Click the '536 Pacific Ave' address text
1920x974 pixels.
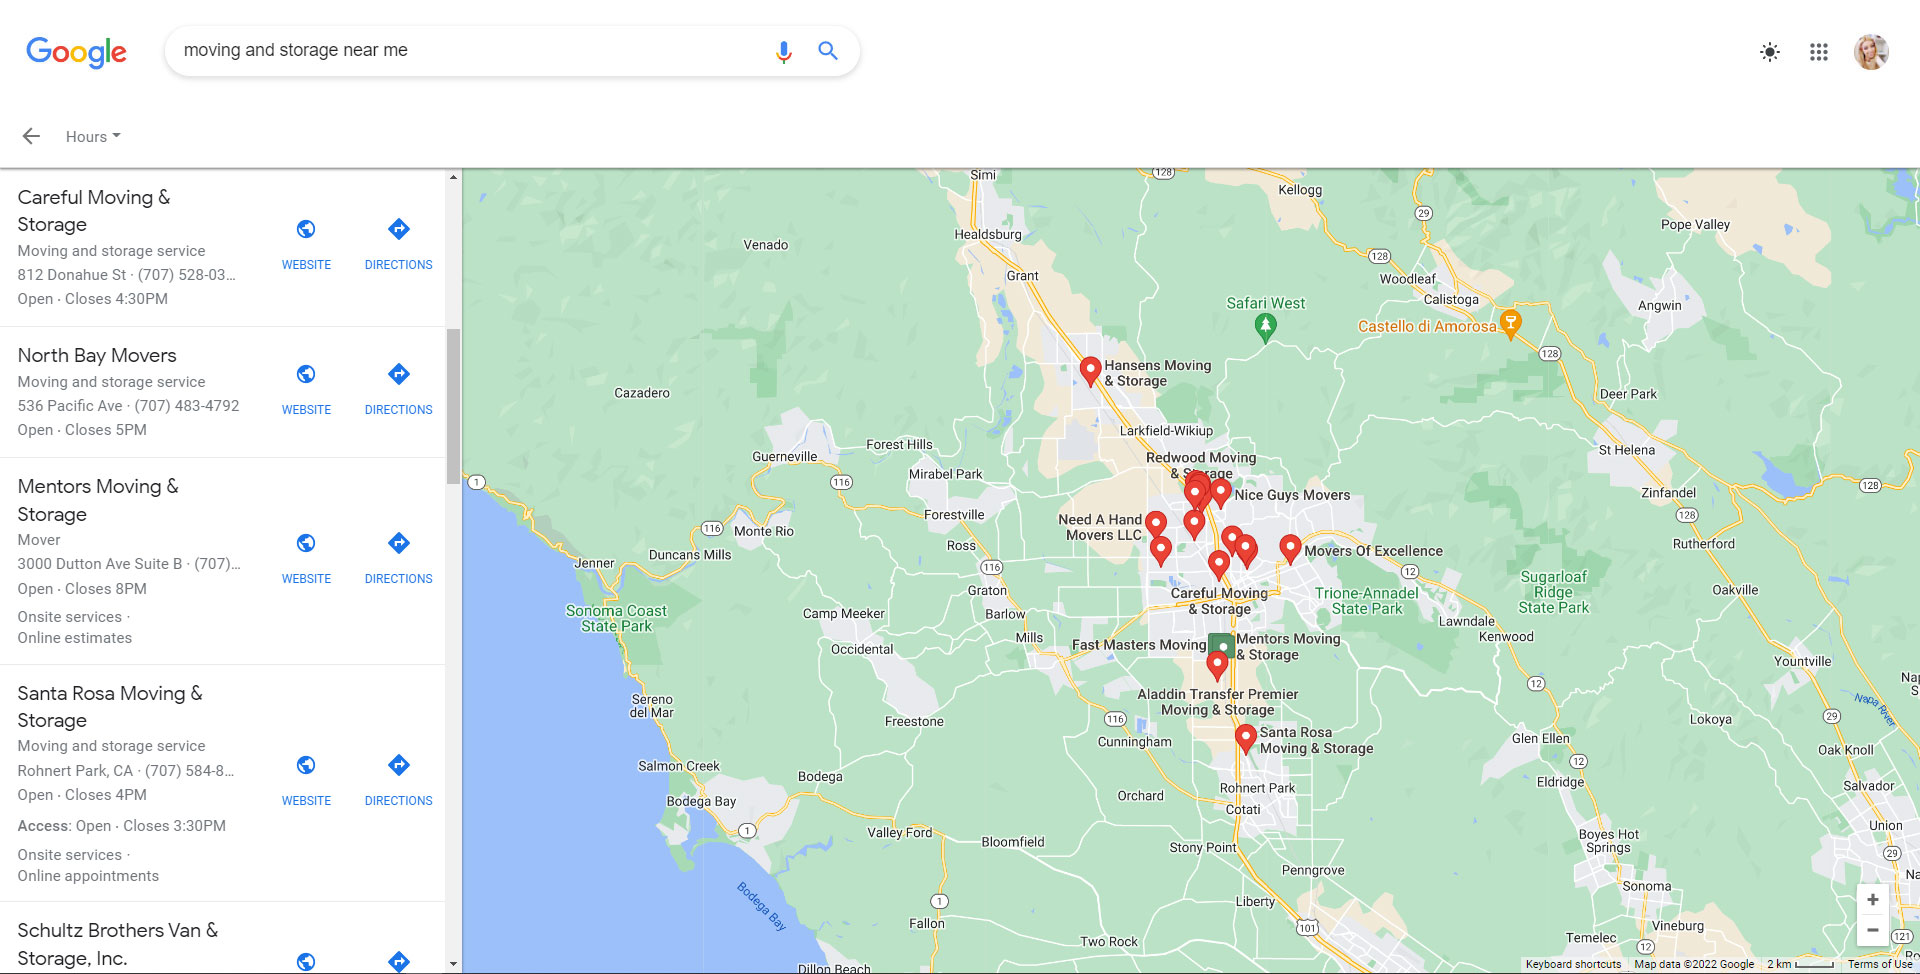click(x=70, y=406)
